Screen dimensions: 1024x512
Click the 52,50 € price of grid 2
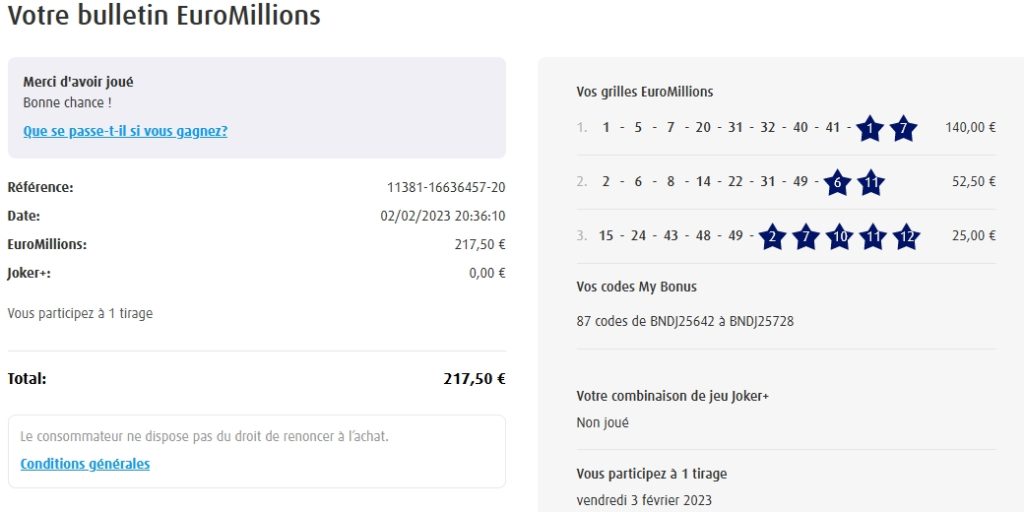973,181
